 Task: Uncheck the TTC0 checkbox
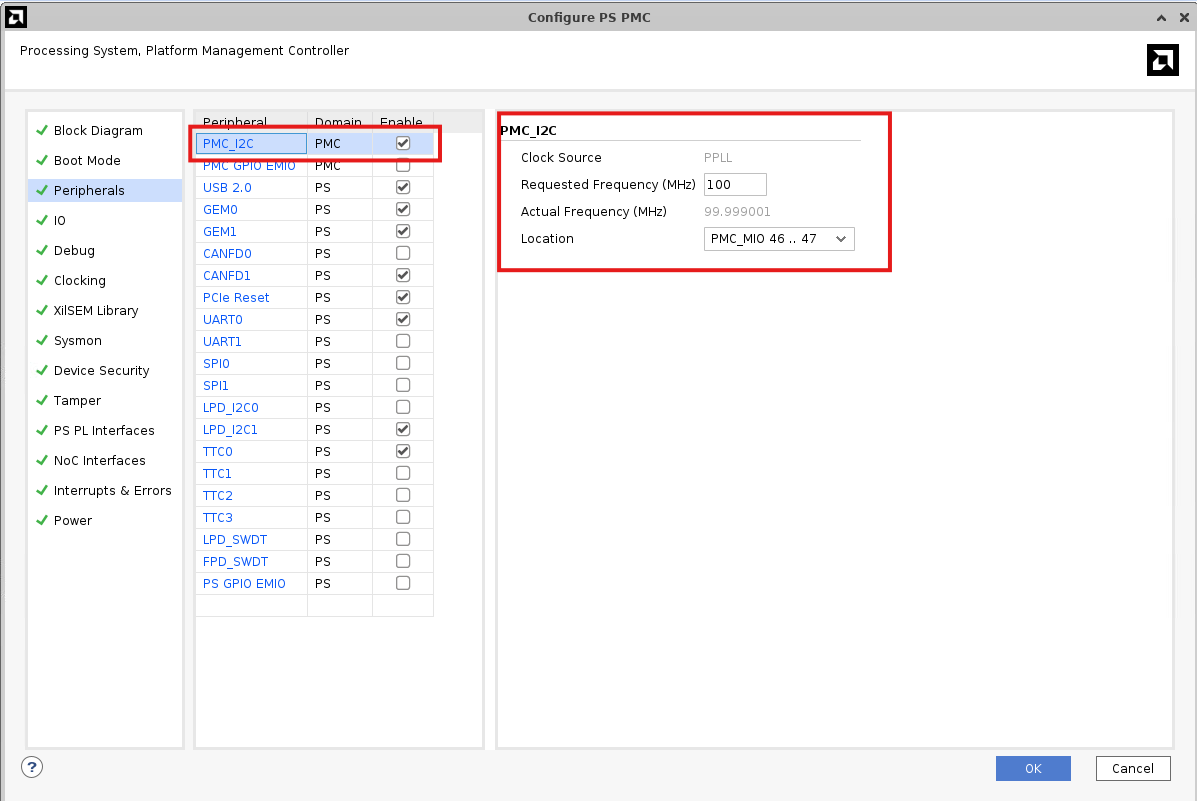(403, 451)
